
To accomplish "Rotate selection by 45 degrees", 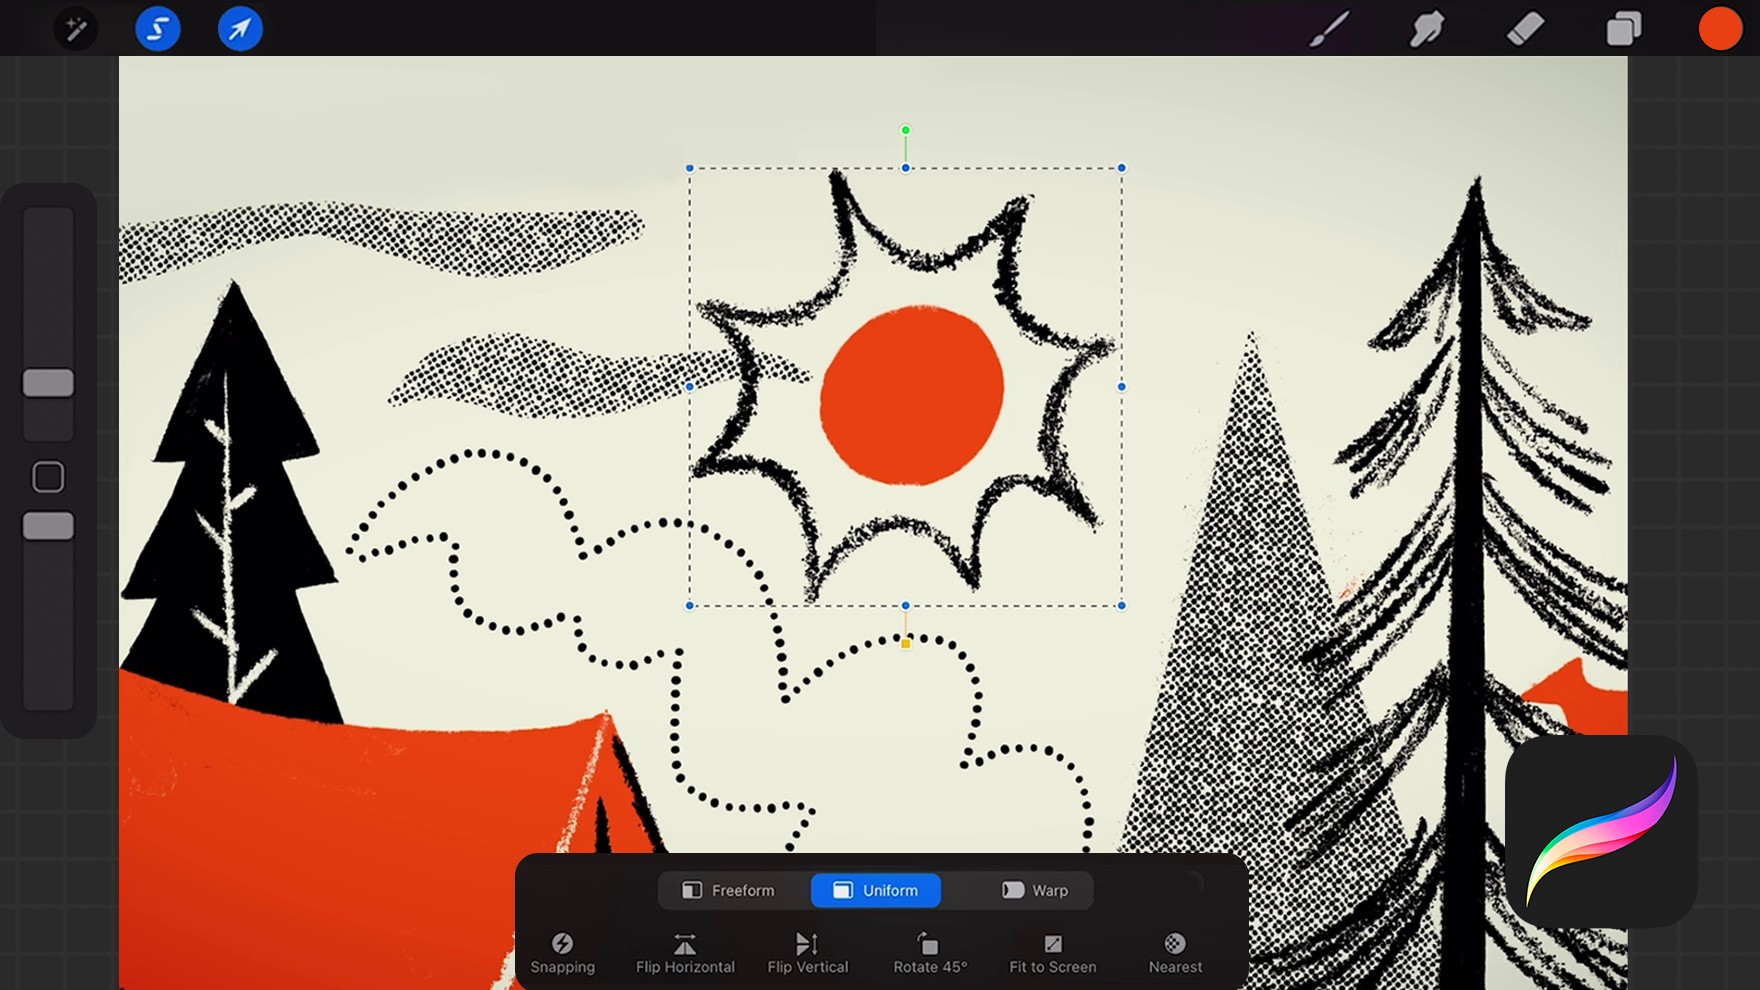I will 930,953.
